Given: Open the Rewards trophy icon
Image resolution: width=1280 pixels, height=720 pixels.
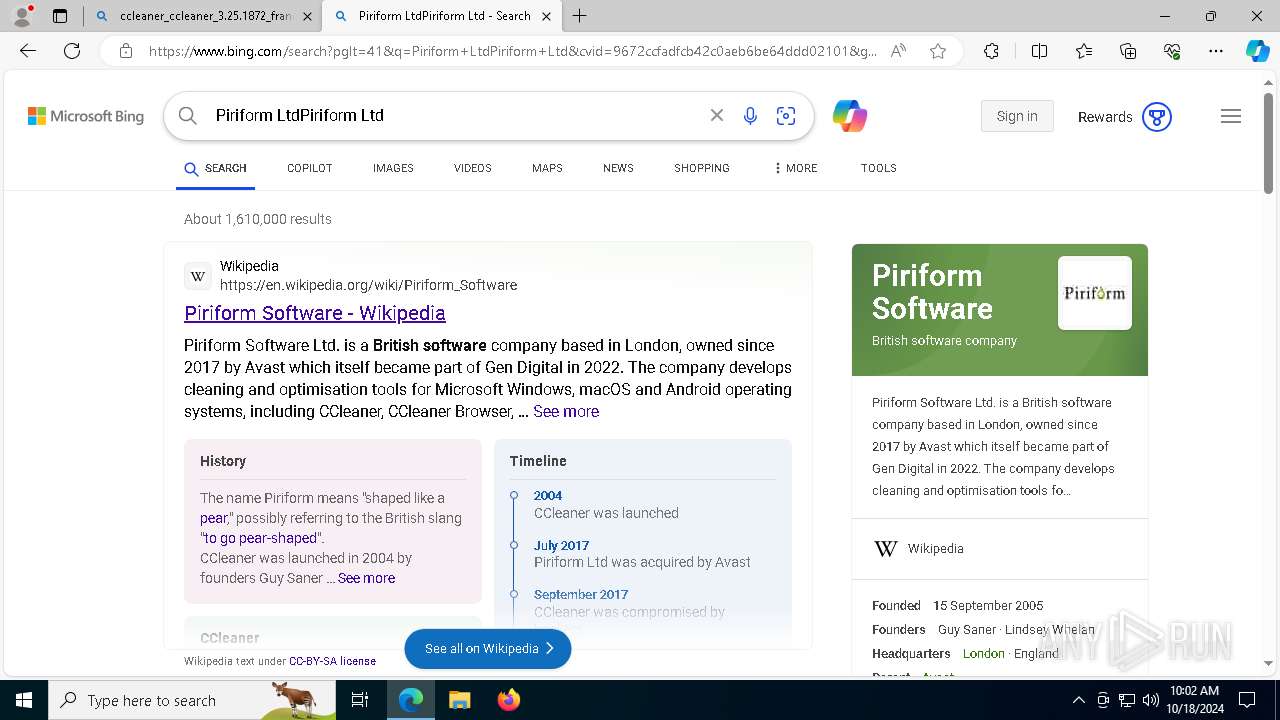Looking at the screenshot, I should pos(1156,117).
